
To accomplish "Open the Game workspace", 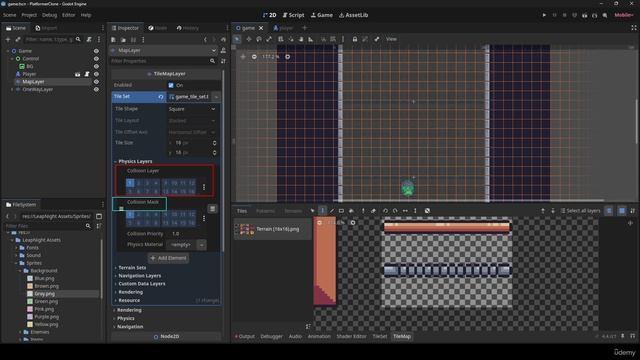I will [x=322, y=15].
